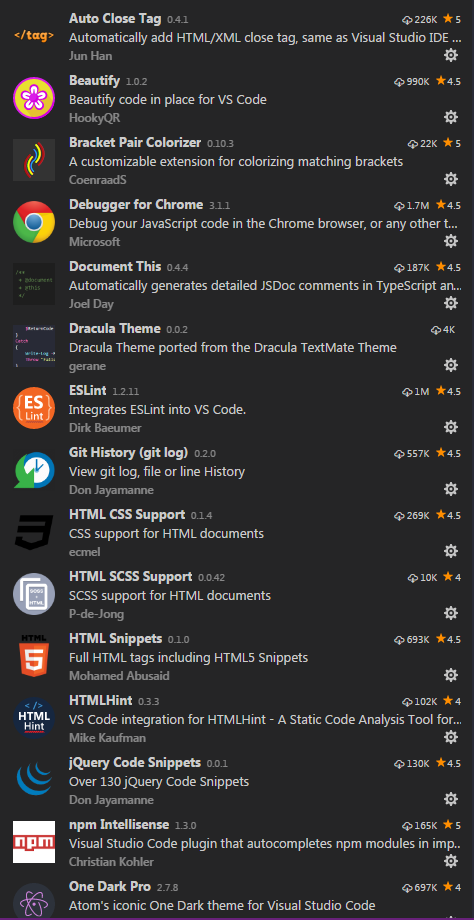Click the publisher name Microsoft
The height and width of the screenshot is (920, 474).
pos(94,242)
